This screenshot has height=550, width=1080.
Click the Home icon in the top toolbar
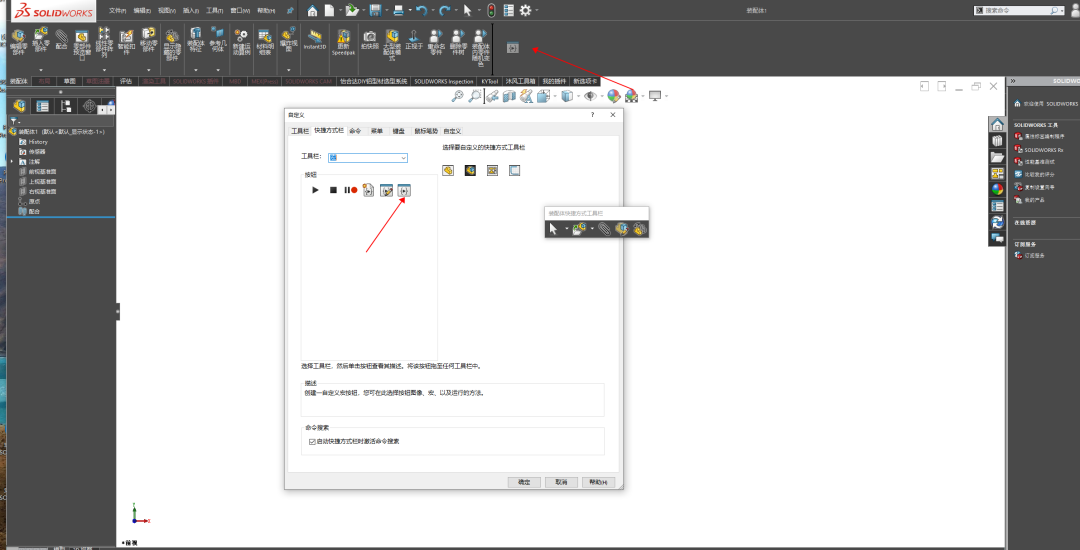click(x=313, y=10)
